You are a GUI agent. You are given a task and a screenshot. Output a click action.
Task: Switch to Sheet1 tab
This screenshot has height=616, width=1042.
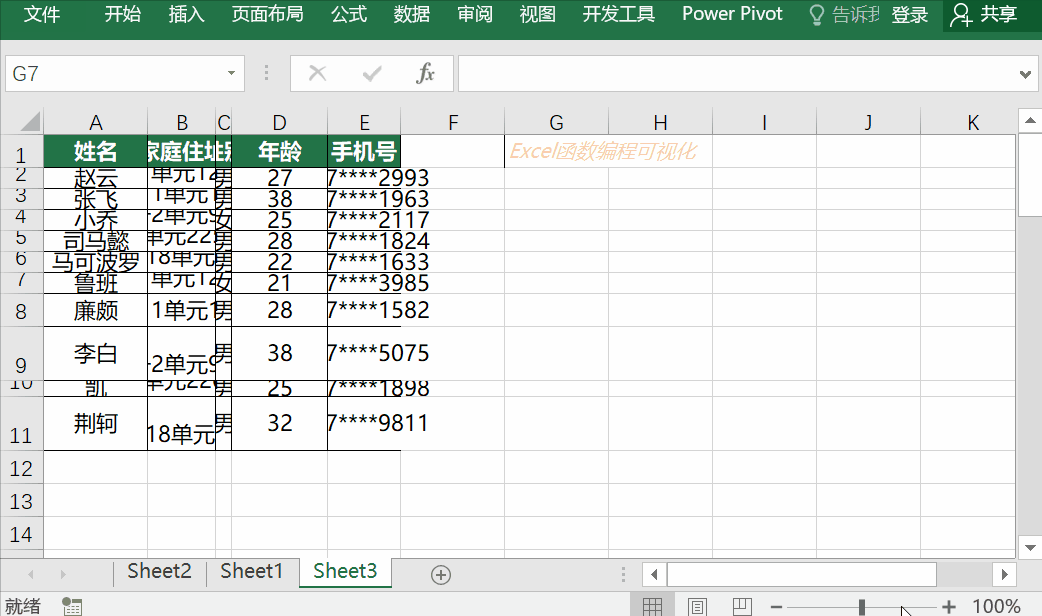click(x=252, y=571)
